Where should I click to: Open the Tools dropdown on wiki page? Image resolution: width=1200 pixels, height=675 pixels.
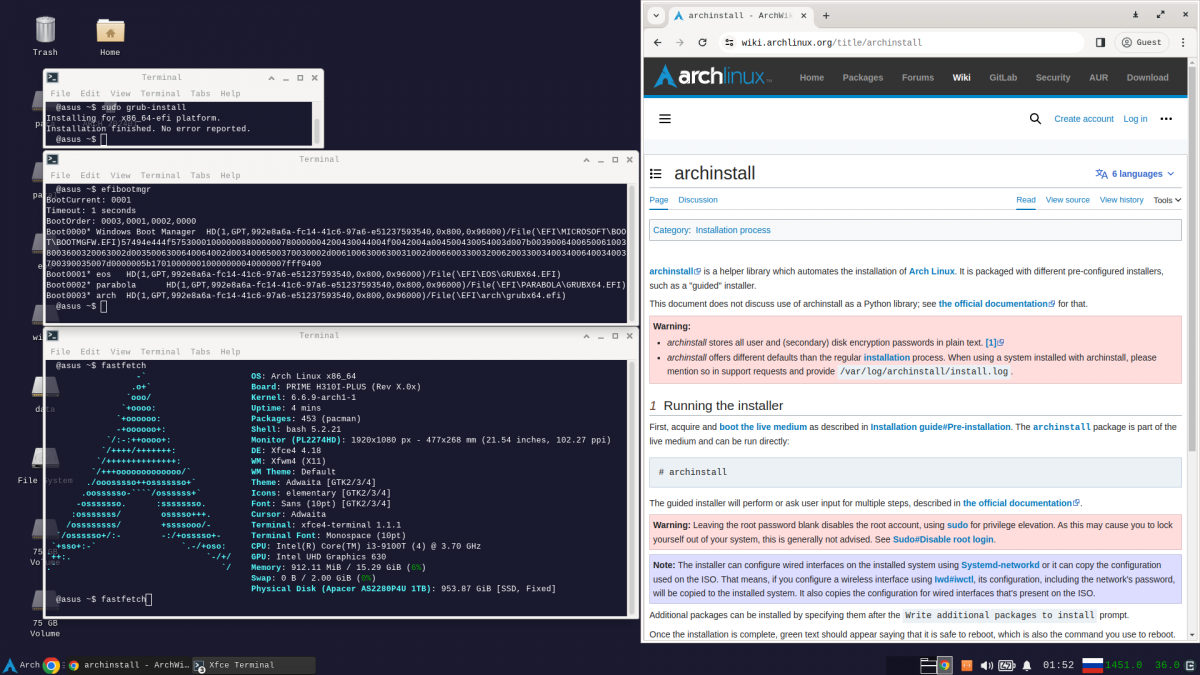(x=1167, y=200)
